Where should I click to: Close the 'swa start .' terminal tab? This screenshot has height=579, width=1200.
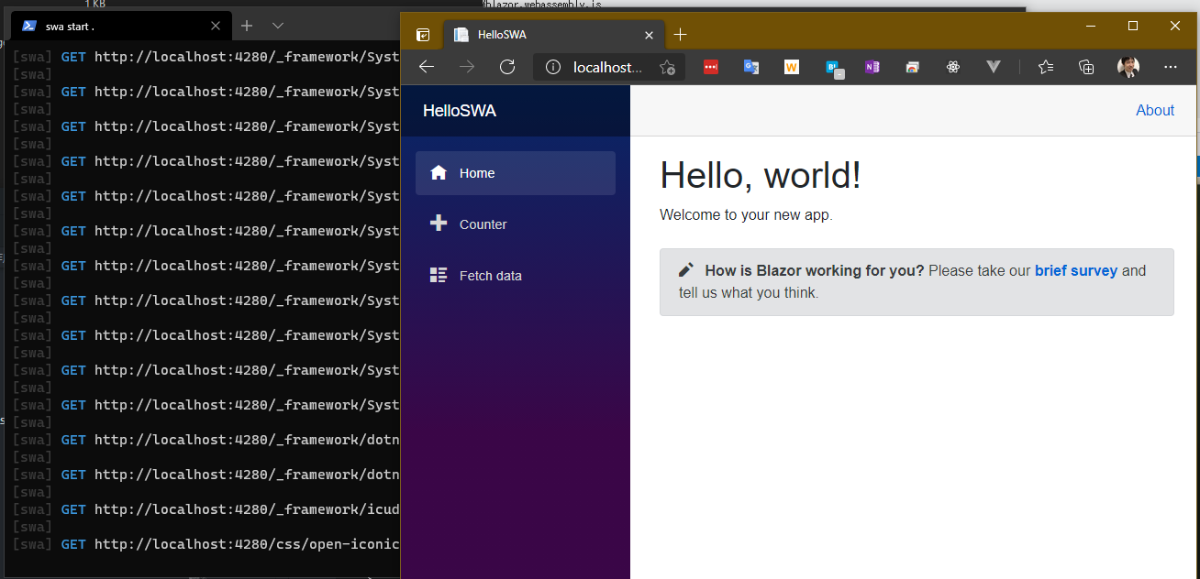pos(216,26)
